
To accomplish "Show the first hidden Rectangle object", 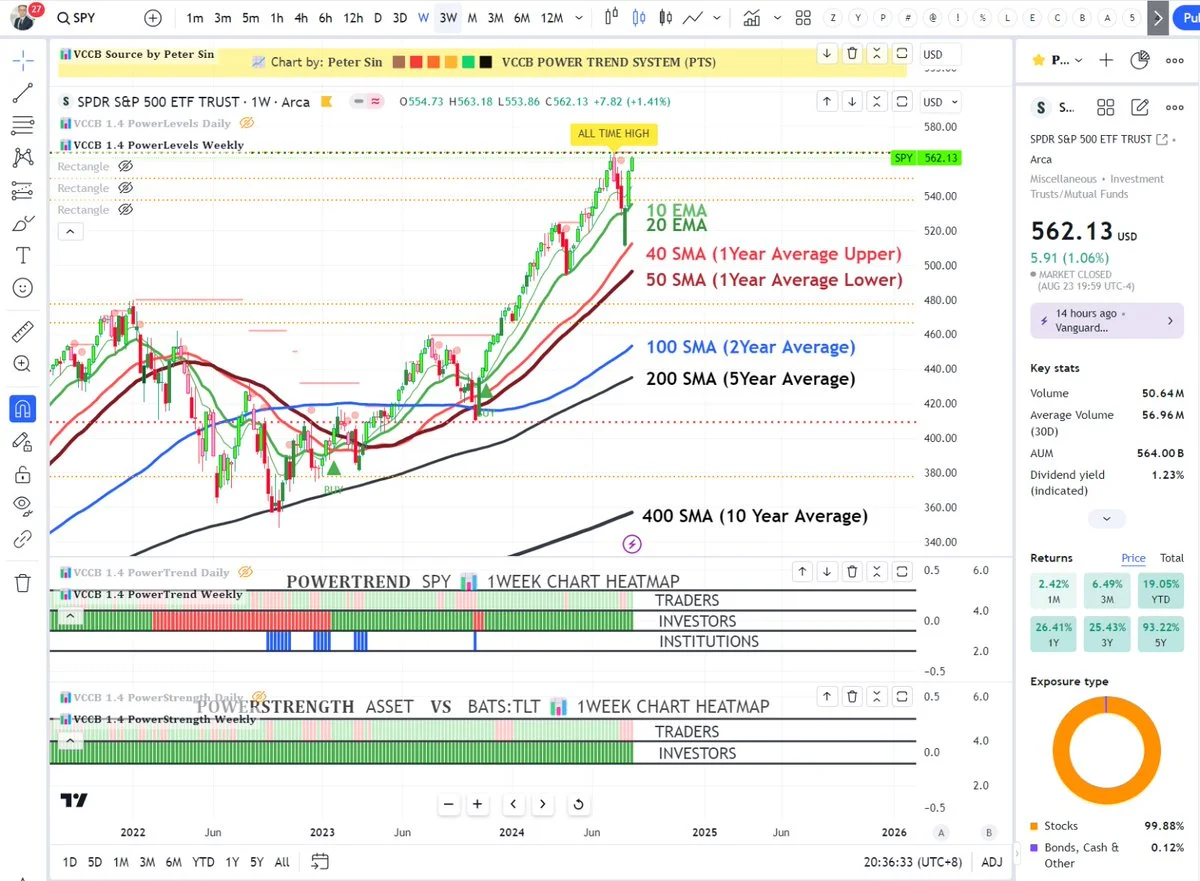I will point(125,166).
